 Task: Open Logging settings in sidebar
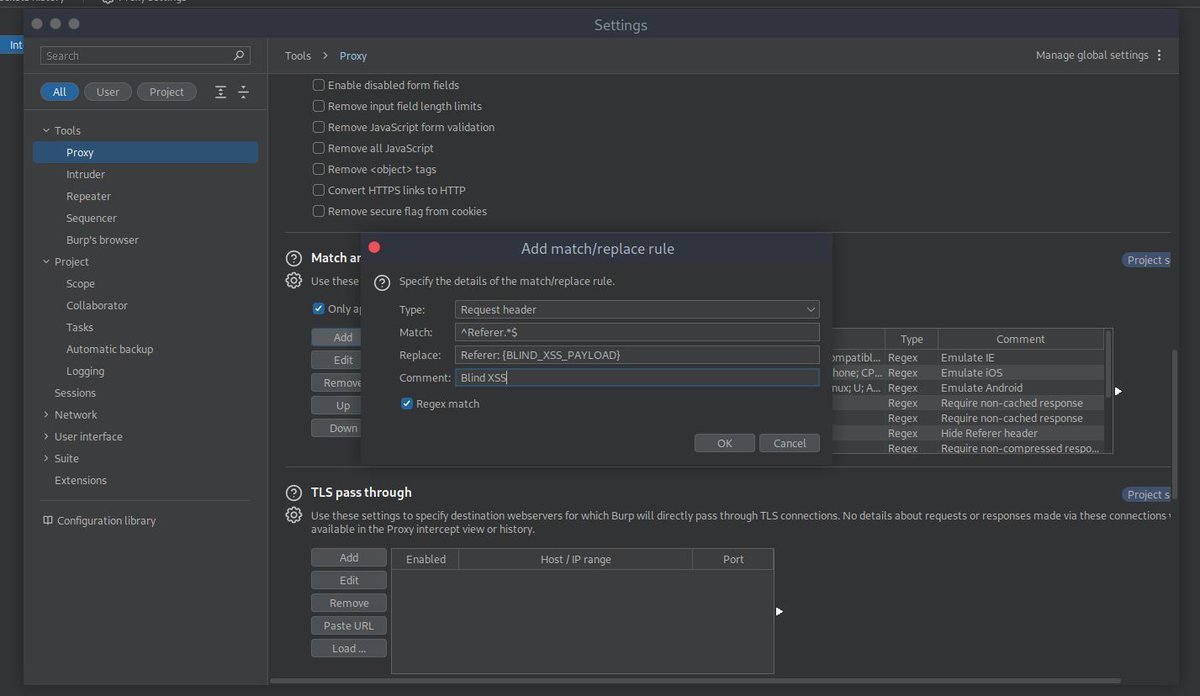coord(86,372)
